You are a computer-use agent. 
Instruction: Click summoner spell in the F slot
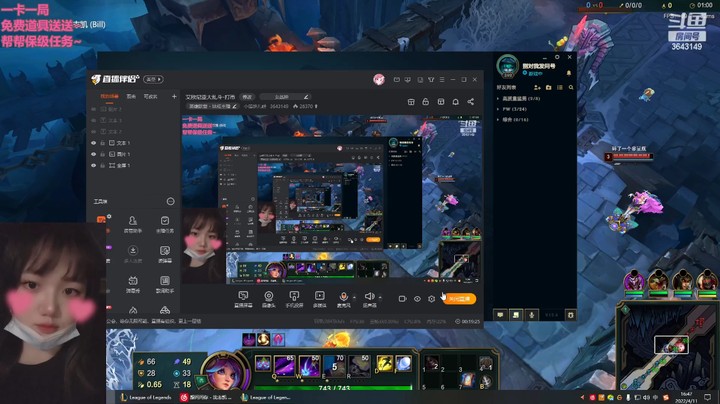tap(403, 364)
